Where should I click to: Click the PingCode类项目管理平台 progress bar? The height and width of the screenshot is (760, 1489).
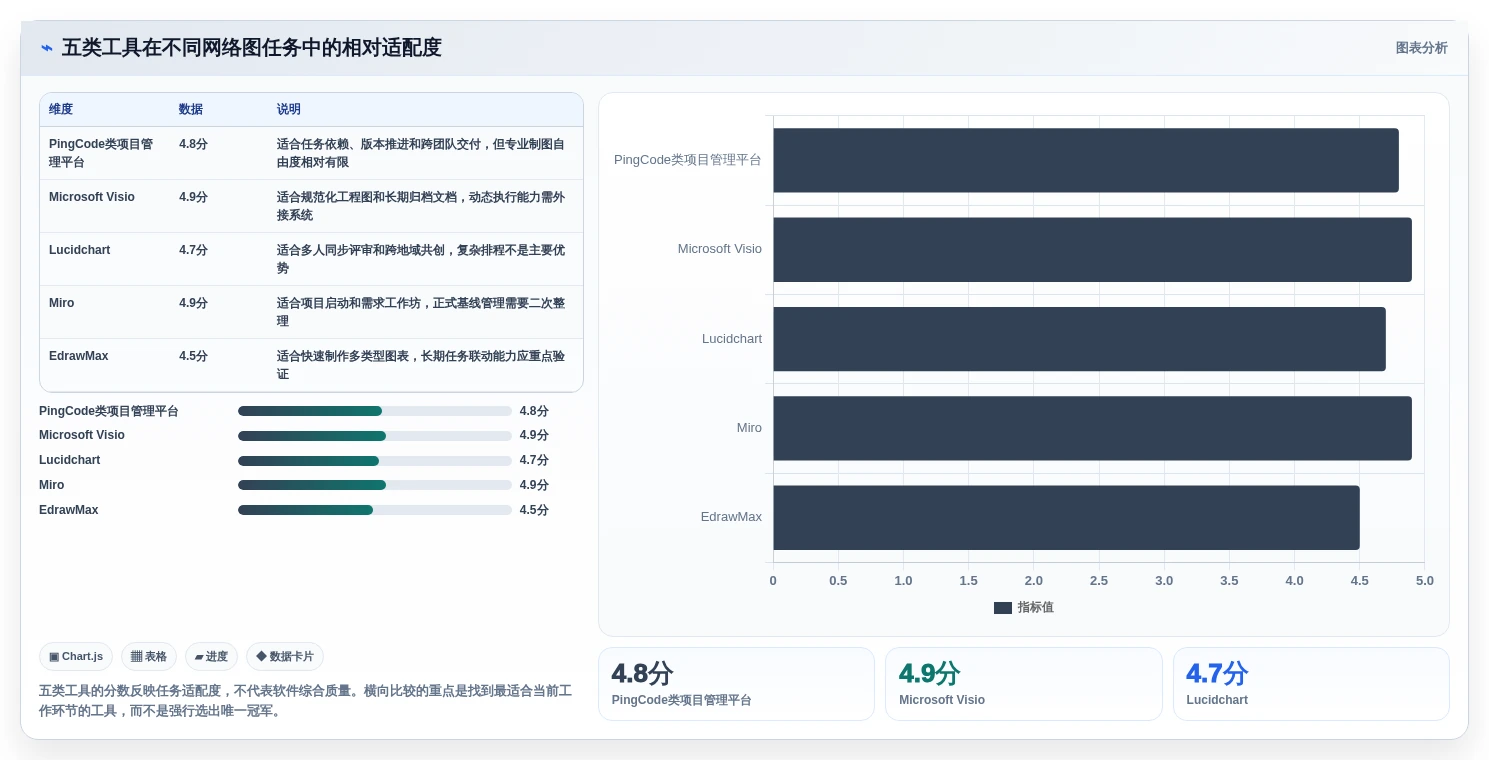[375, 411]
